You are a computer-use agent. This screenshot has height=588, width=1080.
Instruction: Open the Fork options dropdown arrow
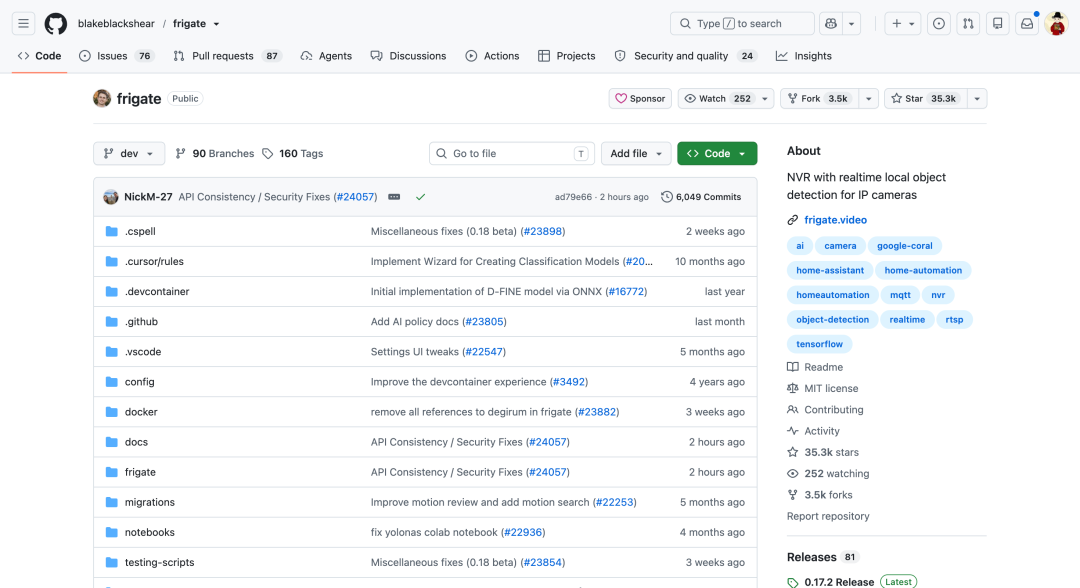click(x=869, y=98)
